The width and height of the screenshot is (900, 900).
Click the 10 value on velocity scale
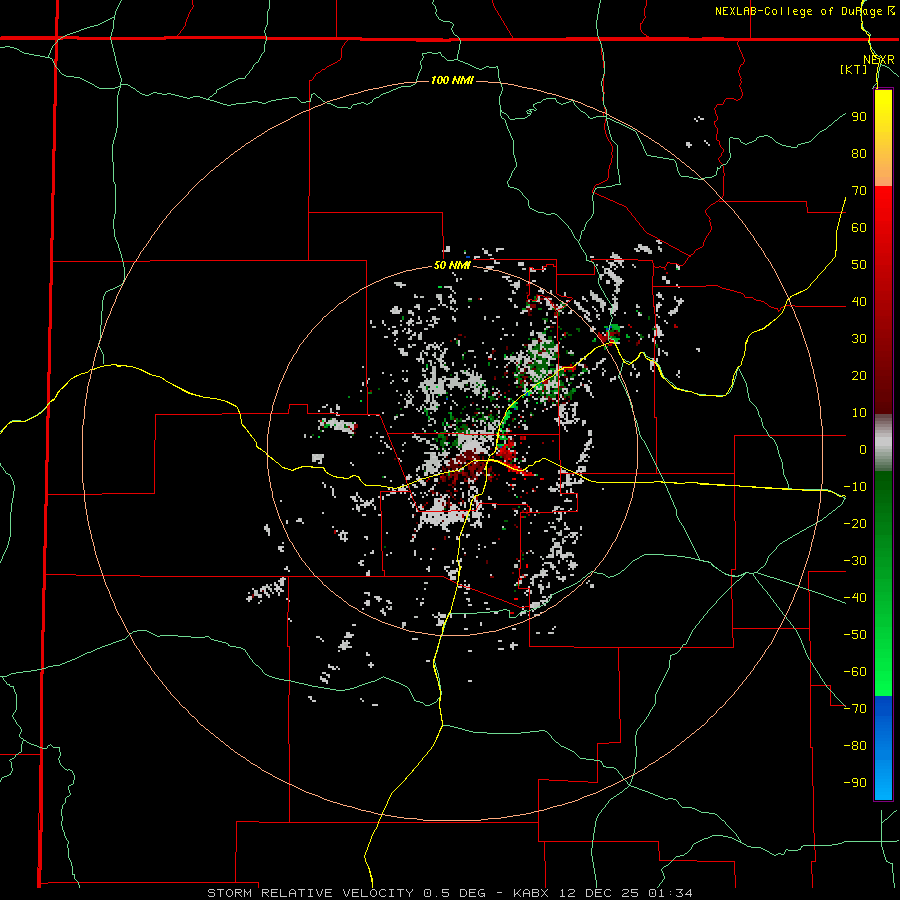(x=859, y=413)
